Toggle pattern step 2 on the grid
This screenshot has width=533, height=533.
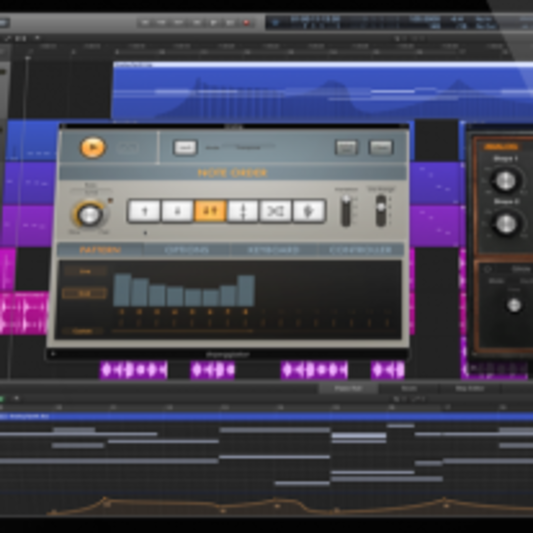coord(140,312)
